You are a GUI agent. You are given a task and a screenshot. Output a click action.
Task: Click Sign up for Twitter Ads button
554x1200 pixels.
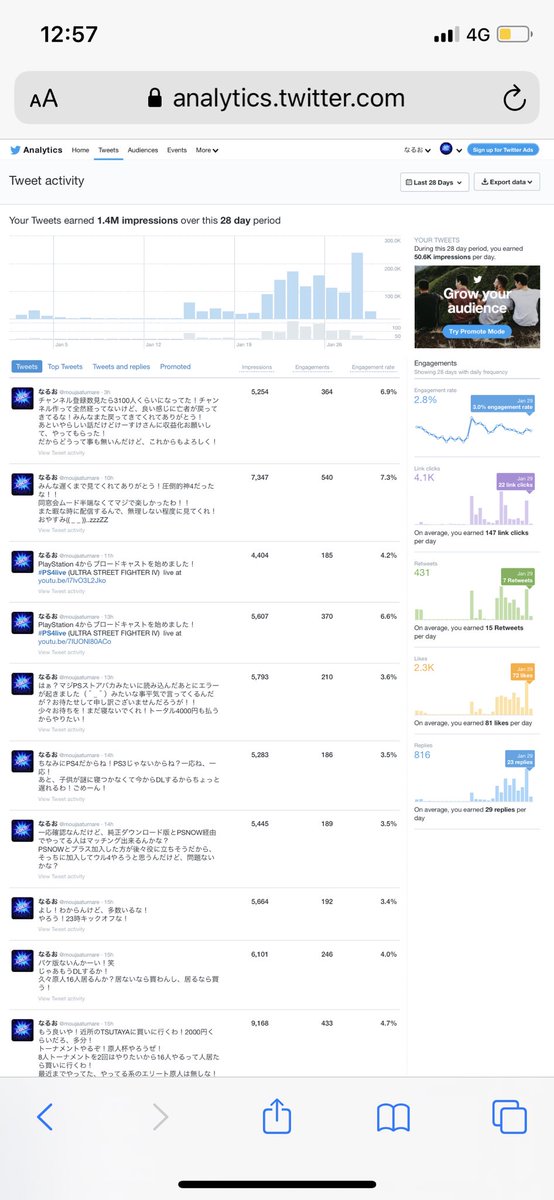point(504,150)
